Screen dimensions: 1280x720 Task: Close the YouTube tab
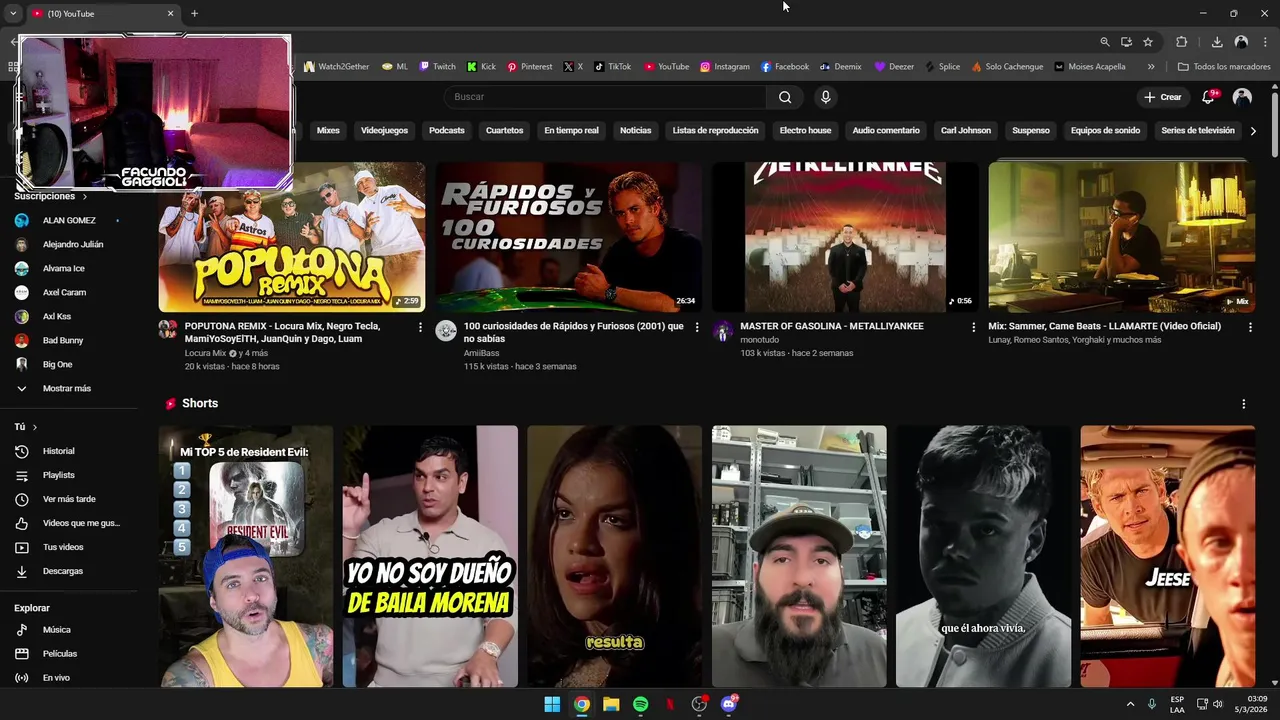point(170,13)
